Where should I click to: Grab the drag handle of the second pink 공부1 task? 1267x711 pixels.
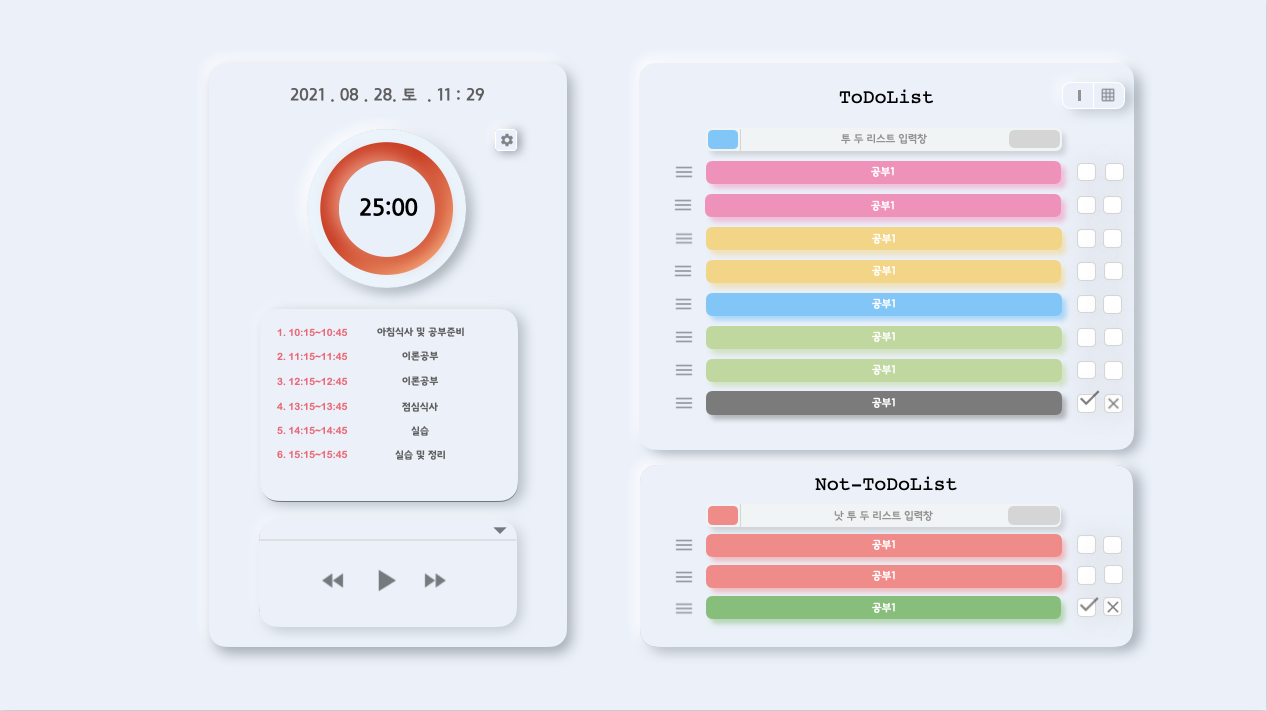(x=683, y=205)
